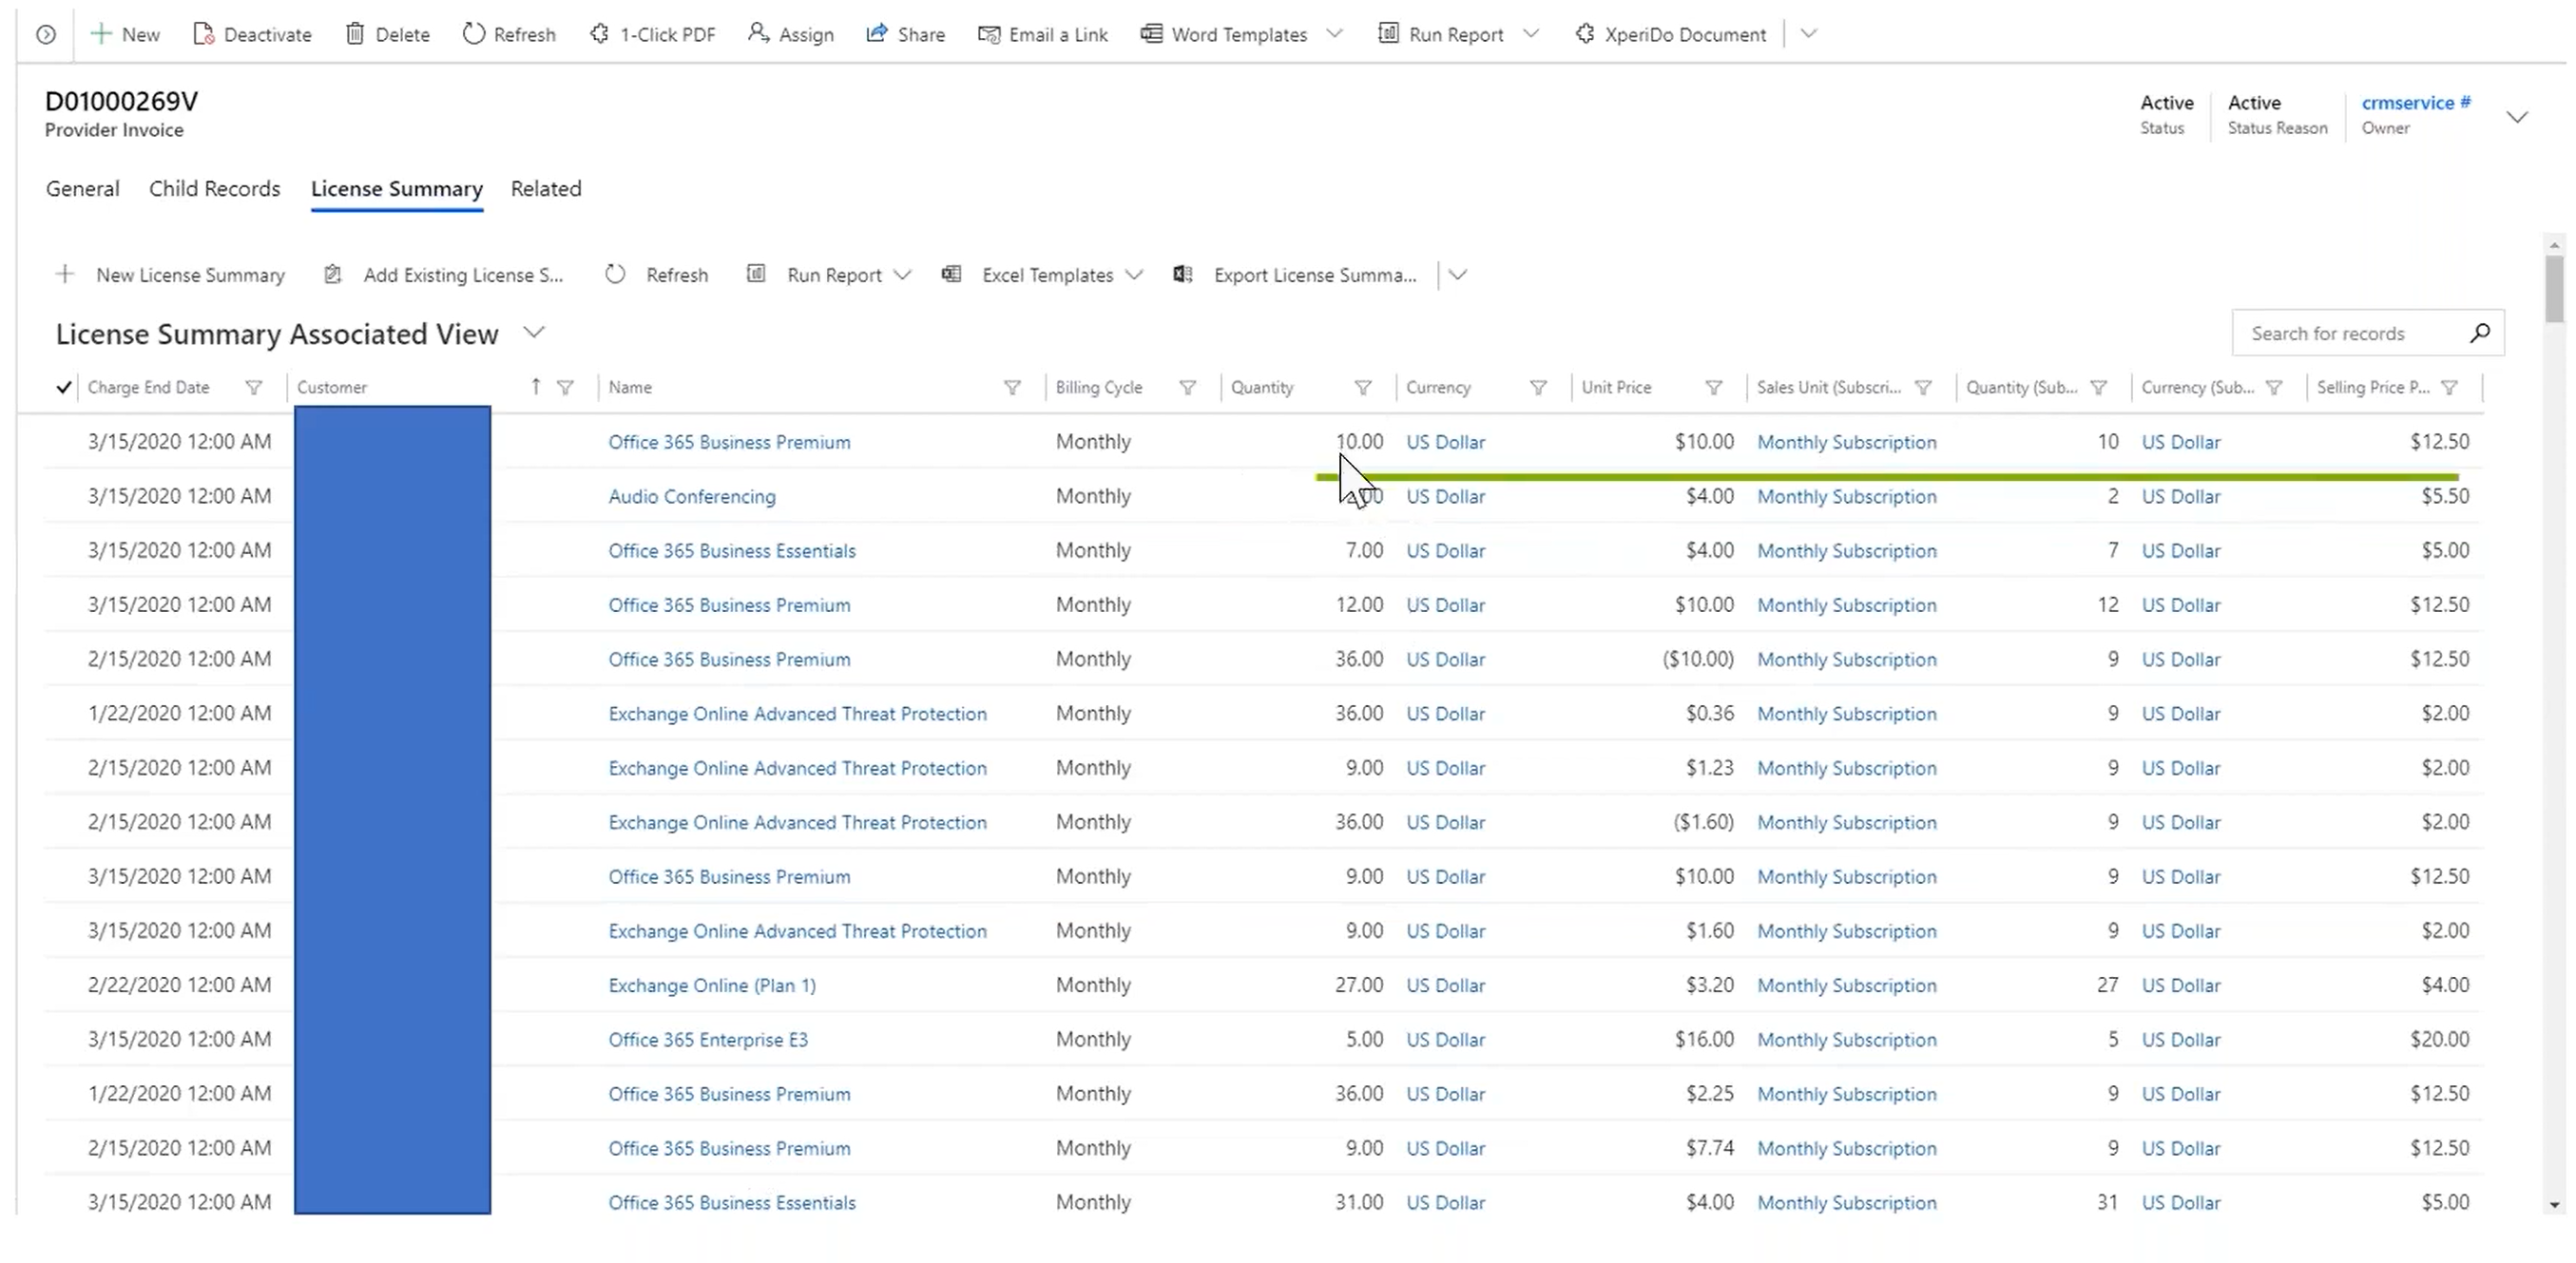Viewport: 2576px width, 1263px height.
Task: Click Export License Summary Excel icon
Action: (x=1183, y=274)
